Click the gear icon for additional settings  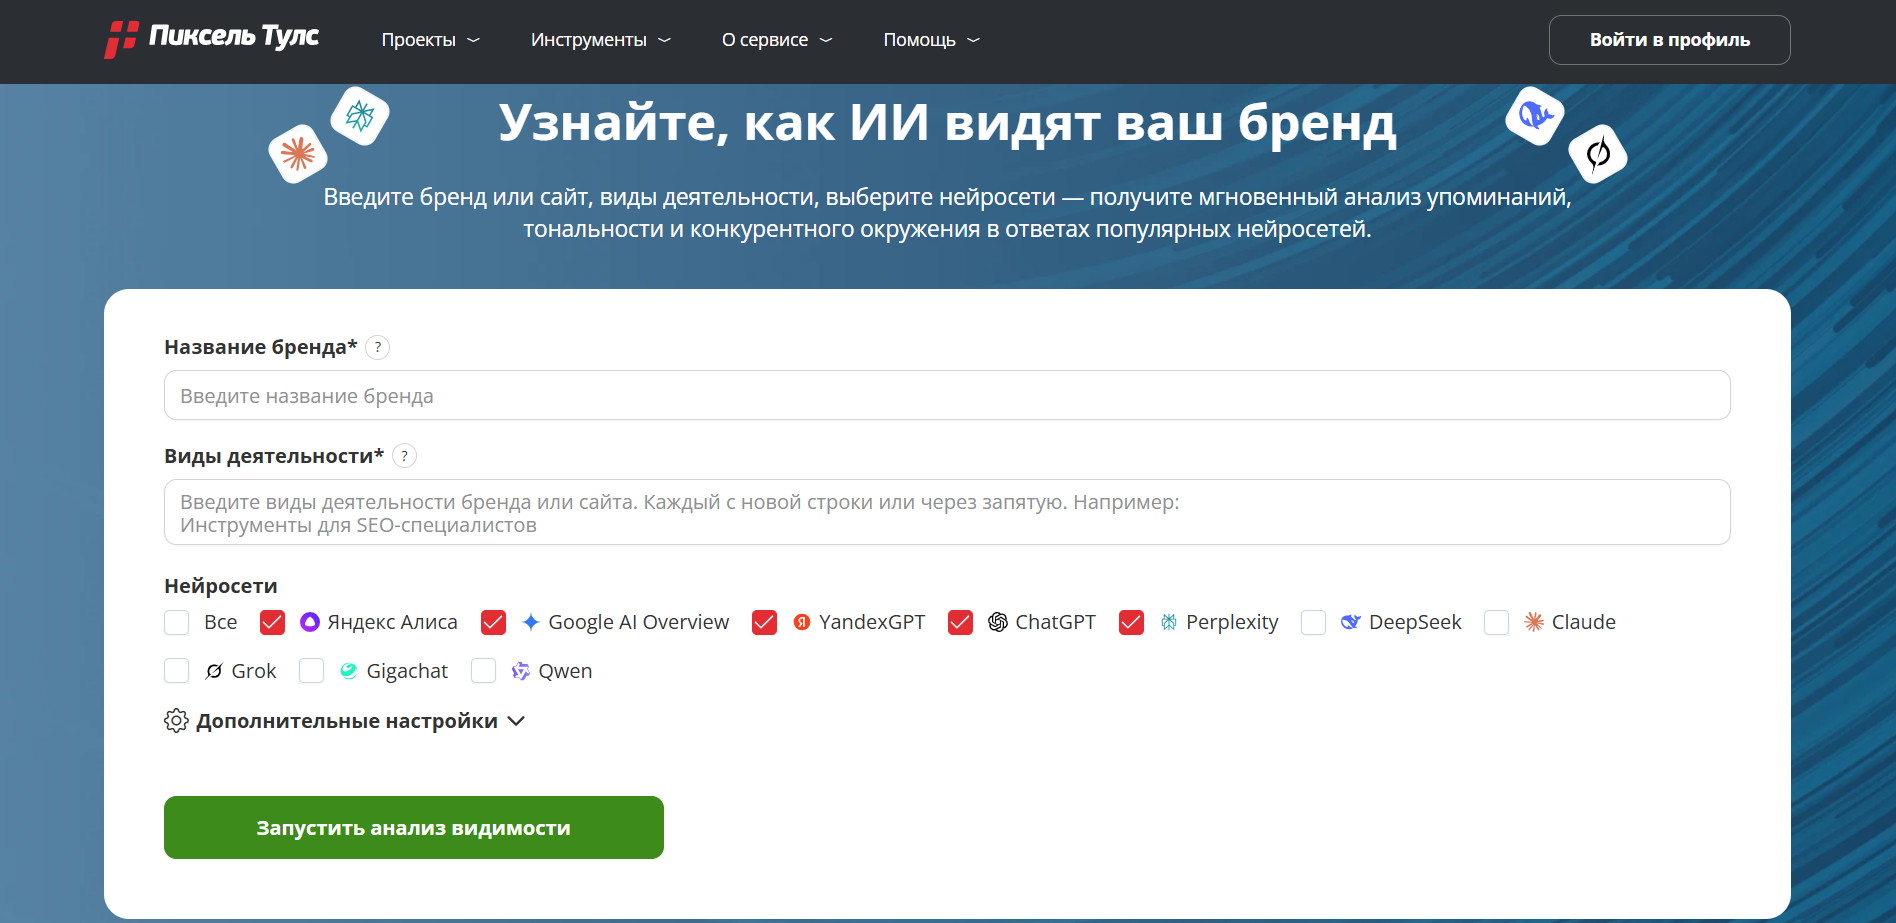tap(176, 721)
